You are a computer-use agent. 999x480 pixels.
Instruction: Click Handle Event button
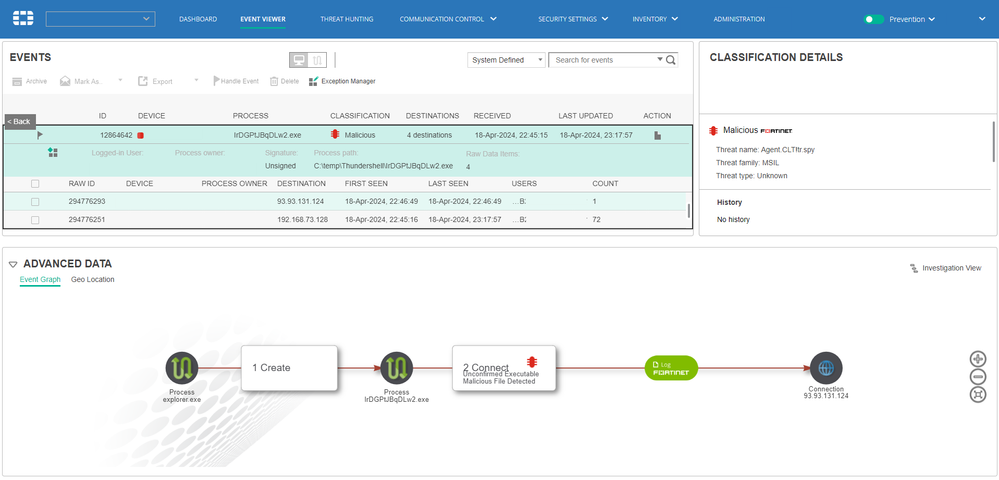(x=236, y=82)
